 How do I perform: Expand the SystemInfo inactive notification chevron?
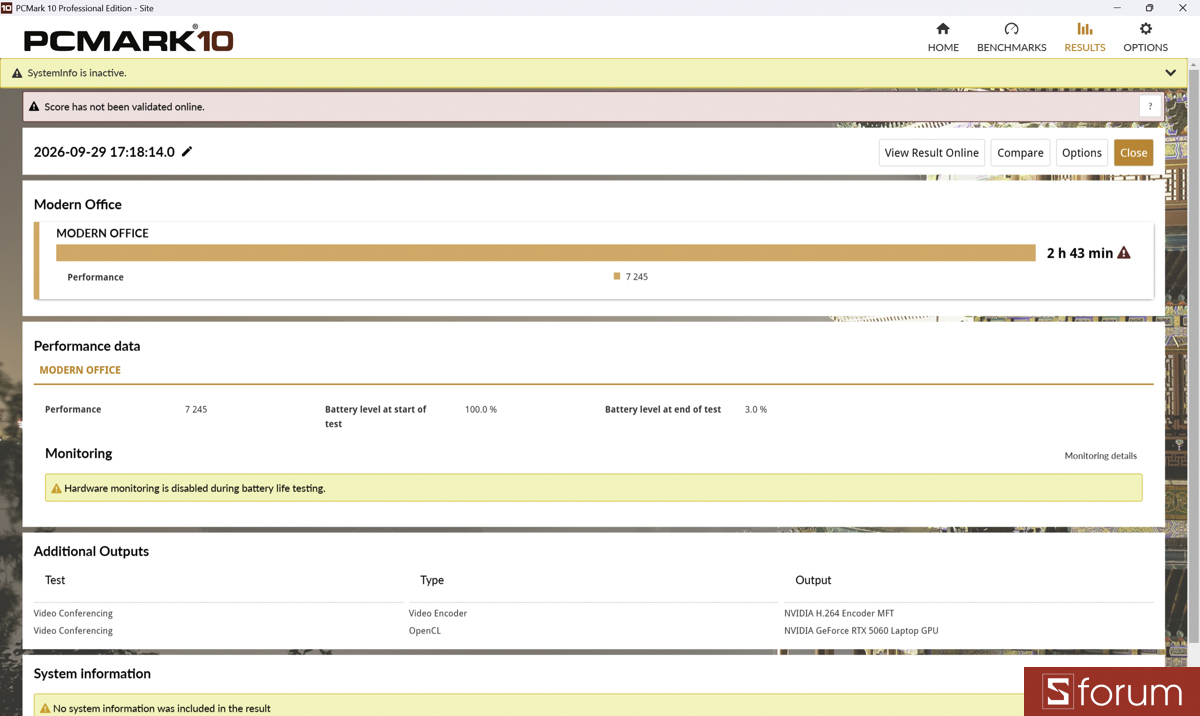pos(1171,73)
